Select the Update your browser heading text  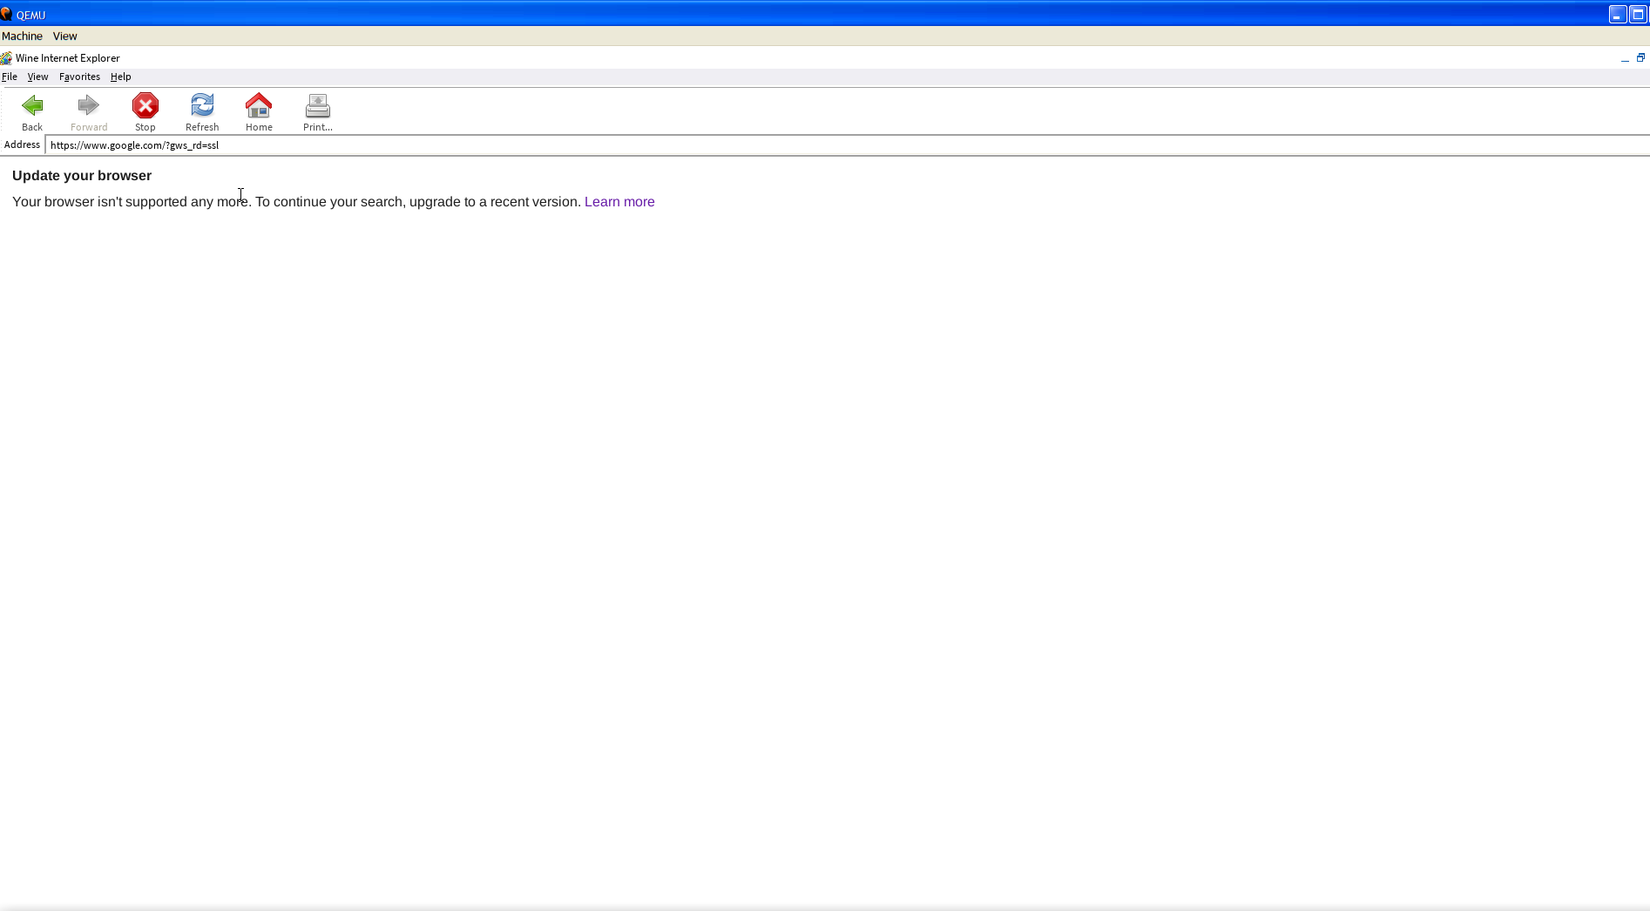(x=81, y=175)
